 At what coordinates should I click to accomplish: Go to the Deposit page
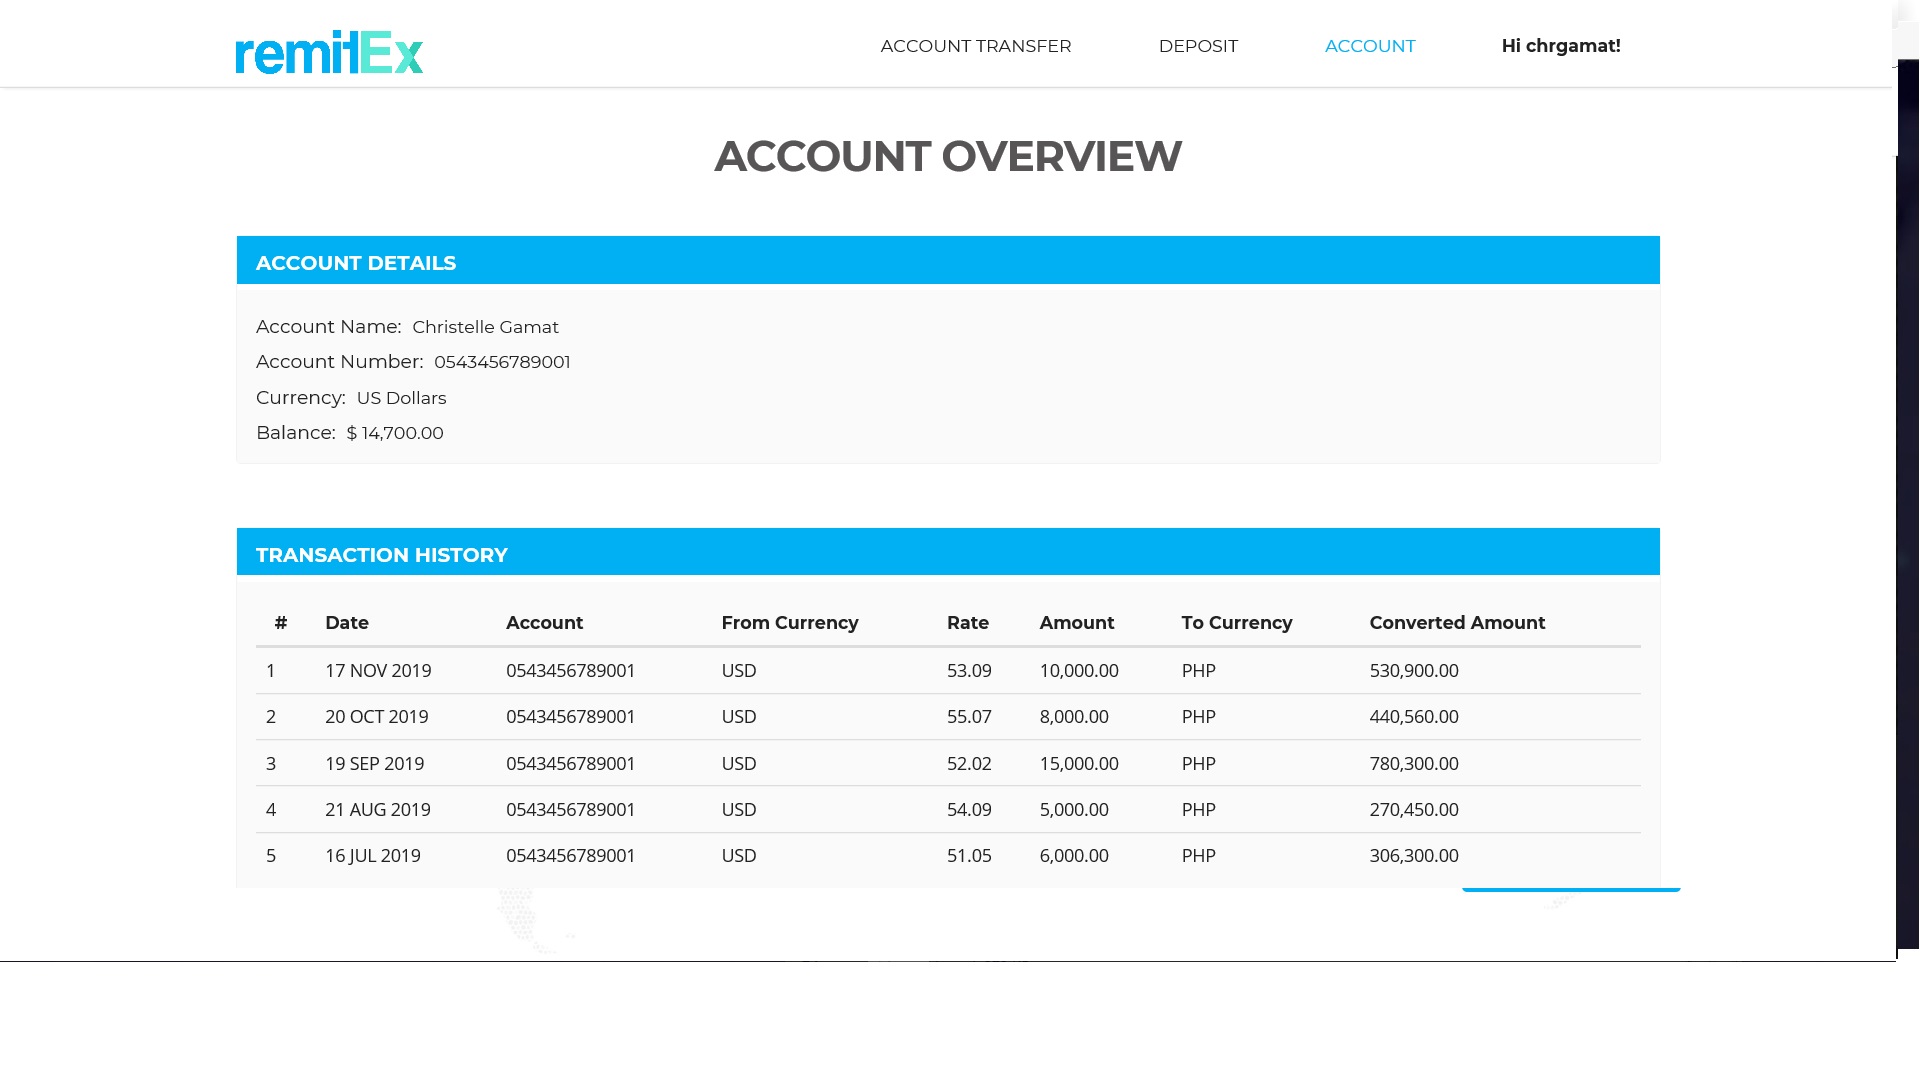[1197, 46]
